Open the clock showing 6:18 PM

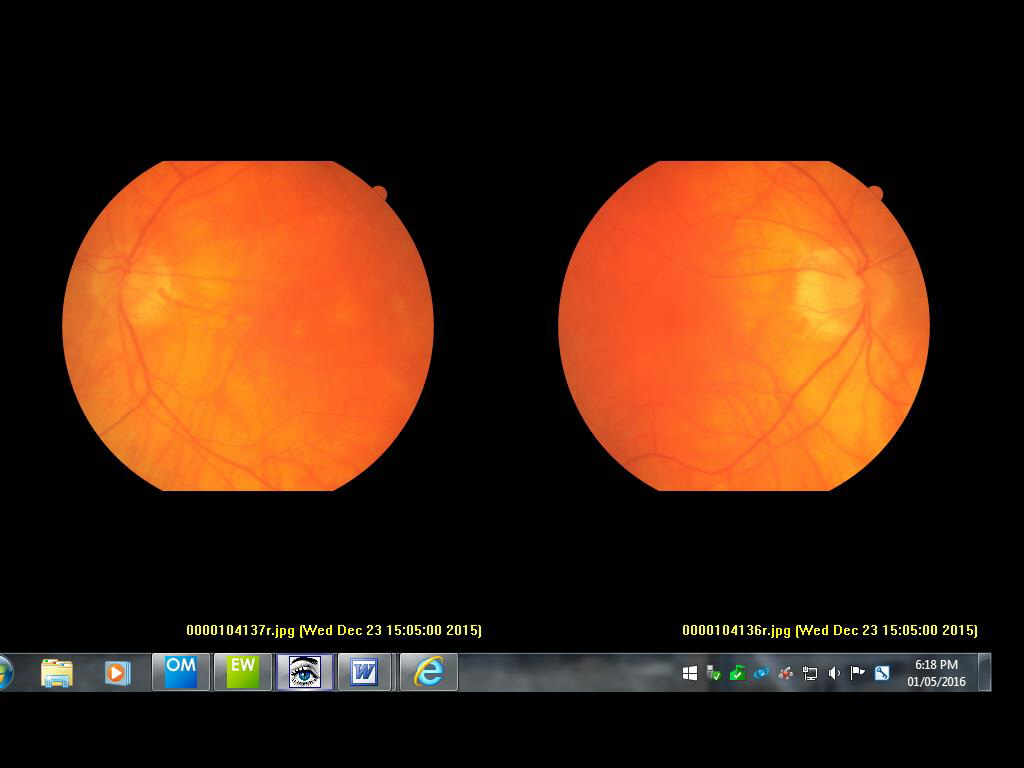[x=936, y=673]
